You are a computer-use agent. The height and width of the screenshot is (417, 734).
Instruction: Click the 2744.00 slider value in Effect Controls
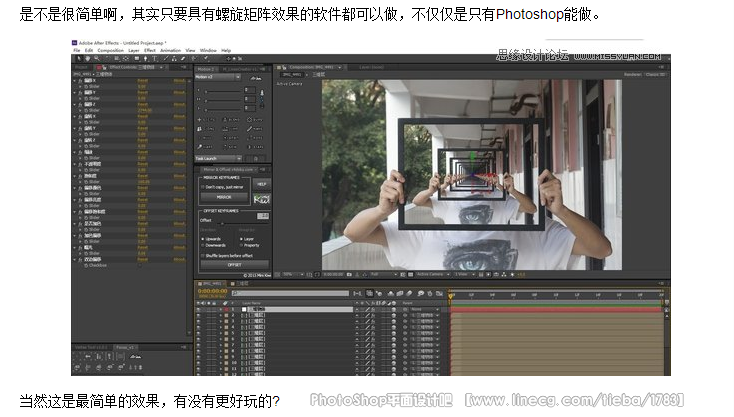[x=144, y=110]
